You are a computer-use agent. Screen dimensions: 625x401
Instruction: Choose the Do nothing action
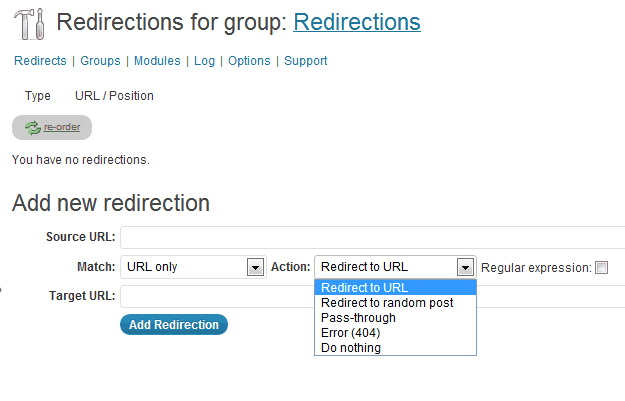[x=351, y=348]
